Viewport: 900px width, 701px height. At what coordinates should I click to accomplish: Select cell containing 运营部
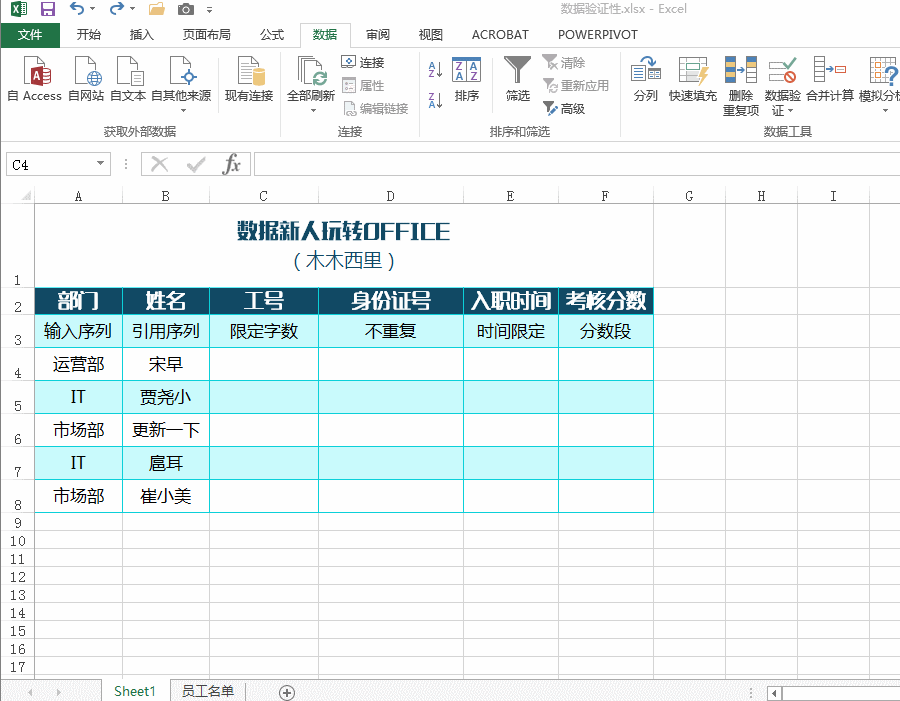79,365
